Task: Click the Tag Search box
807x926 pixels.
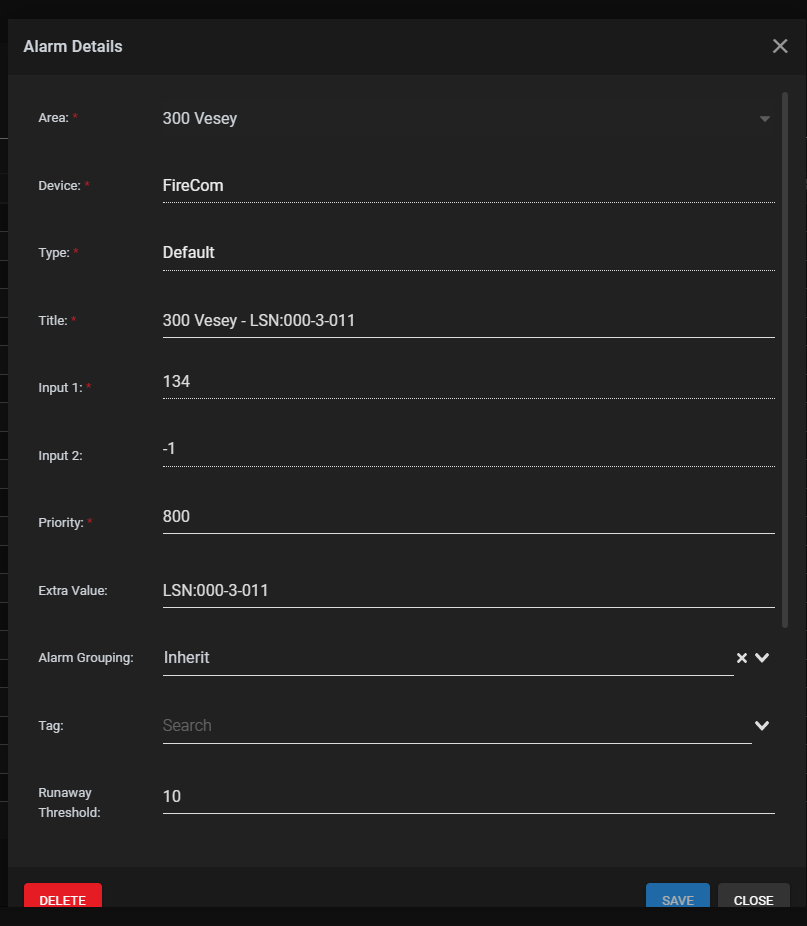Action: coord(457,726)
